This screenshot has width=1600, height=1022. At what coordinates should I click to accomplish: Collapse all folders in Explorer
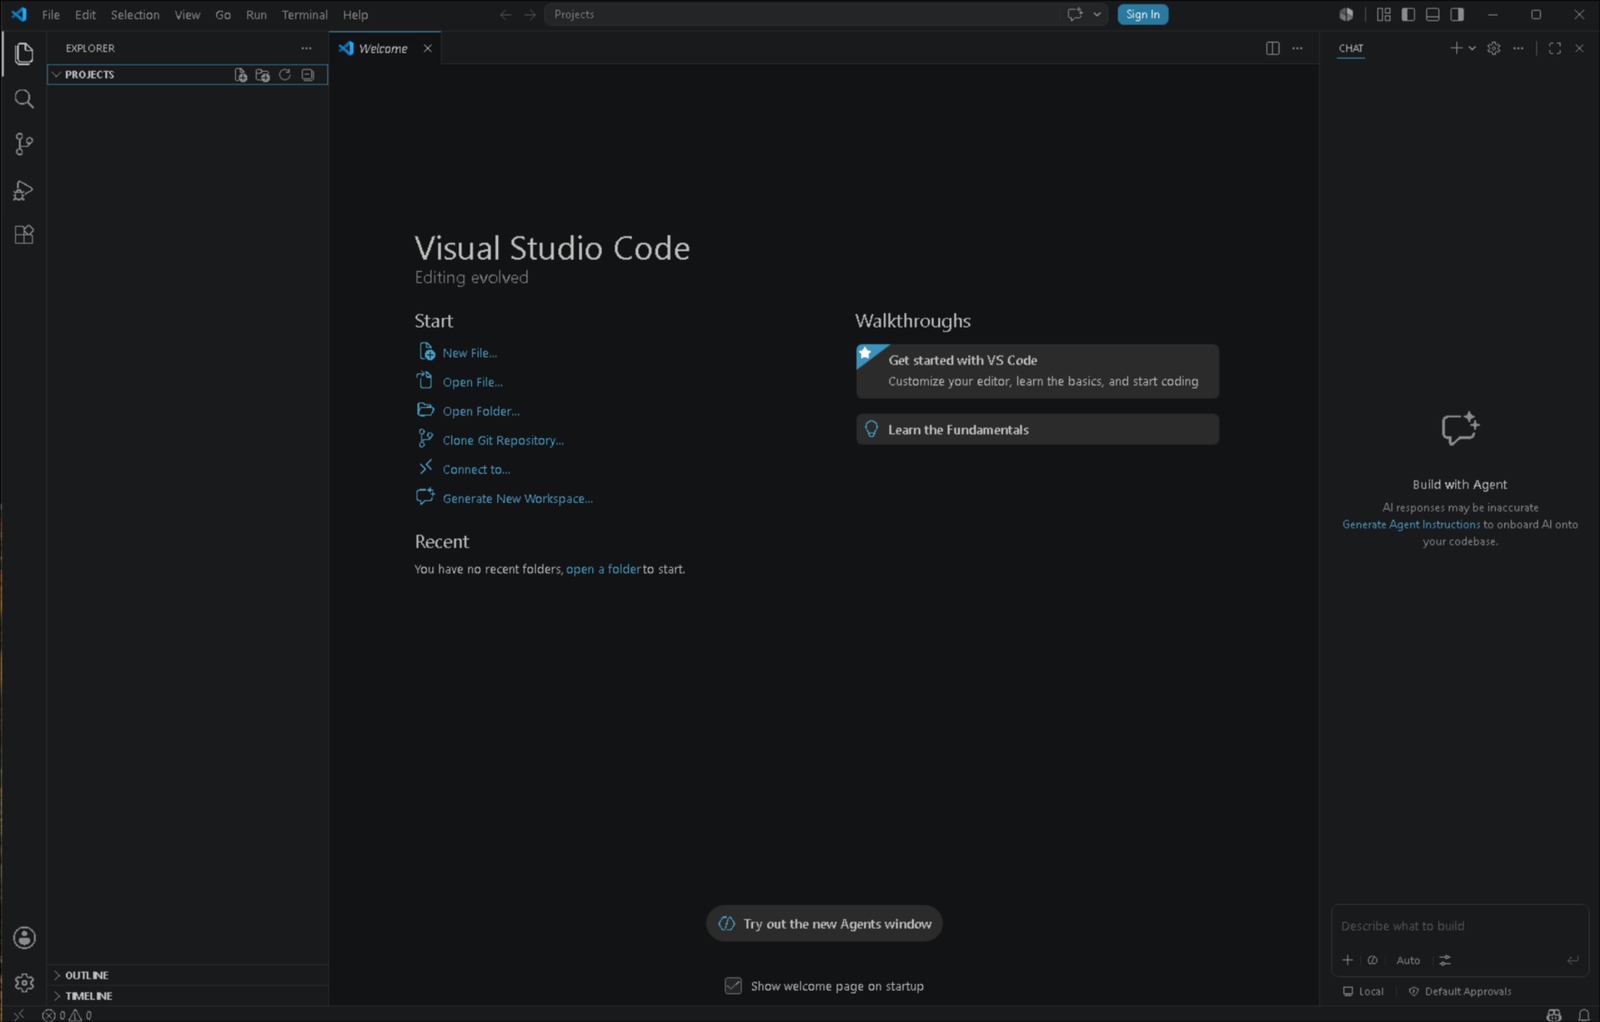point(308,75)
